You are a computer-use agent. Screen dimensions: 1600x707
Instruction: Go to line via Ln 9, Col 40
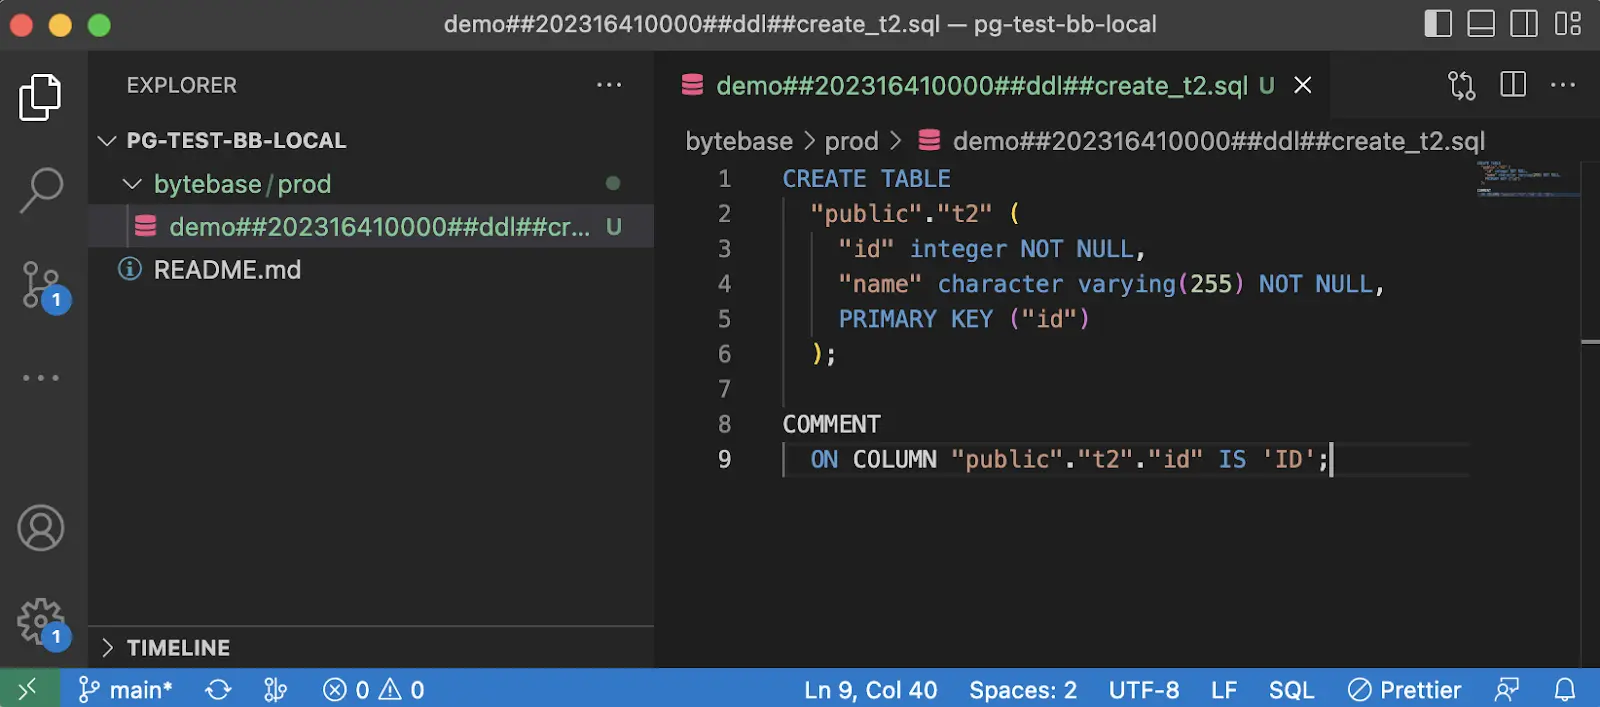(871, 690)
